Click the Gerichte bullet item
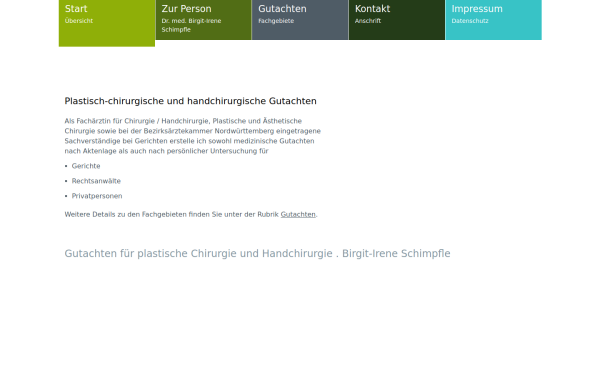600x375 pixels. 86,166
